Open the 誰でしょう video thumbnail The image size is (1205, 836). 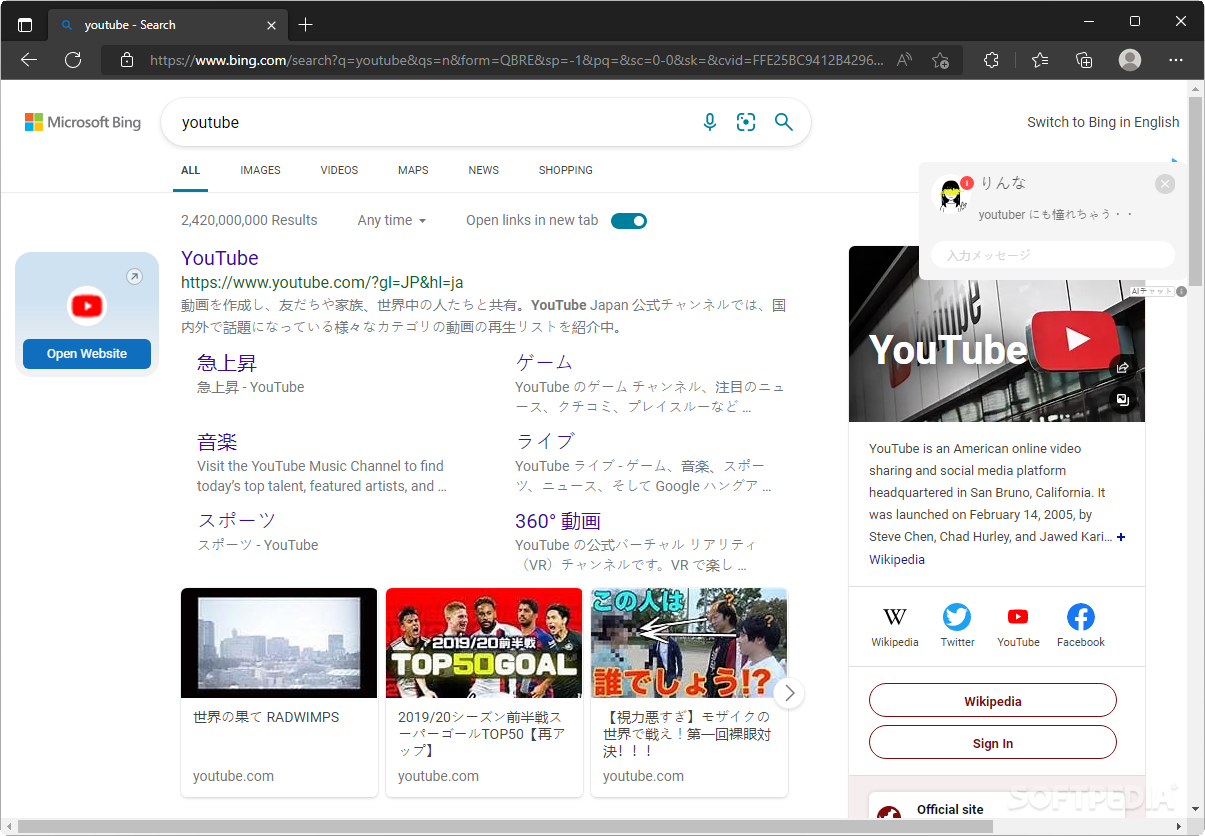pos(689,643)
